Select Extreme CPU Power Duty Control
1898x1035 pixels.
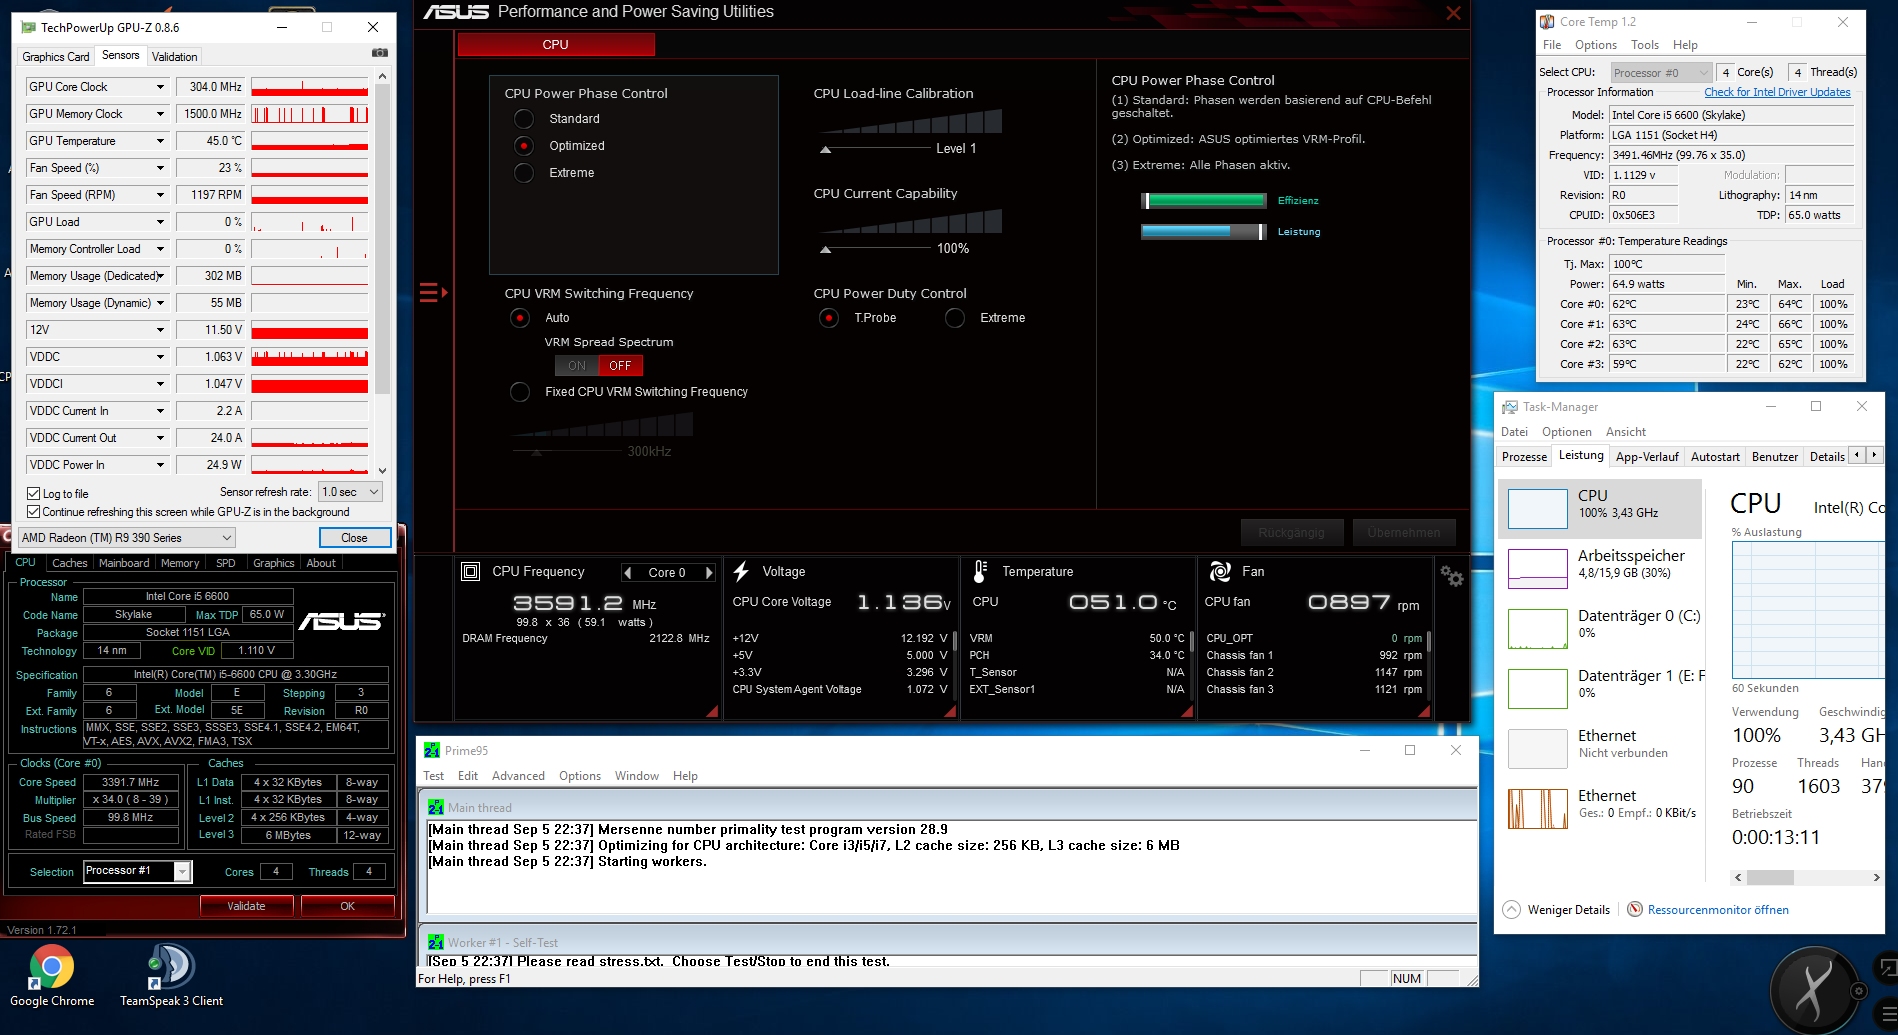[955, 318]
